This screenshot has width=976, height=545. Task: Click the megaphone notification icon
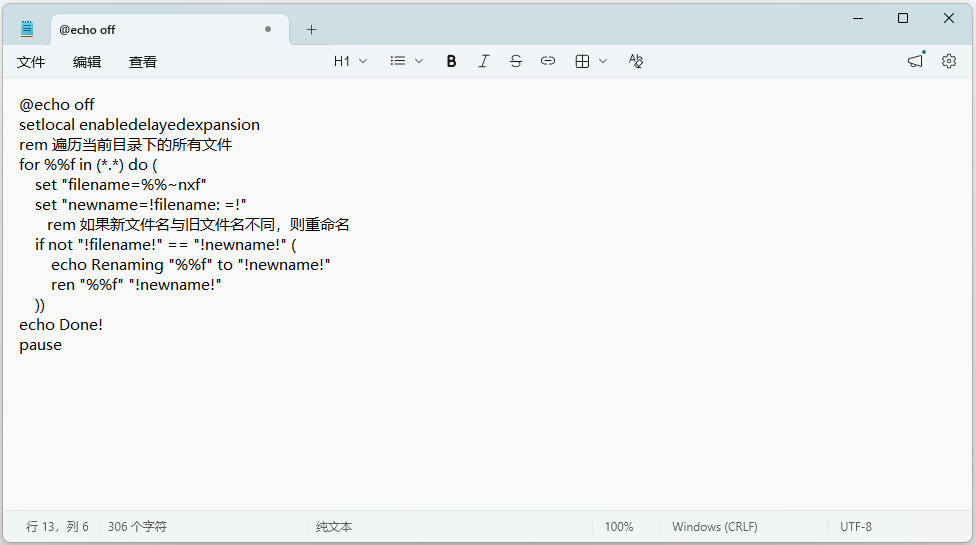tap(916, 61)
